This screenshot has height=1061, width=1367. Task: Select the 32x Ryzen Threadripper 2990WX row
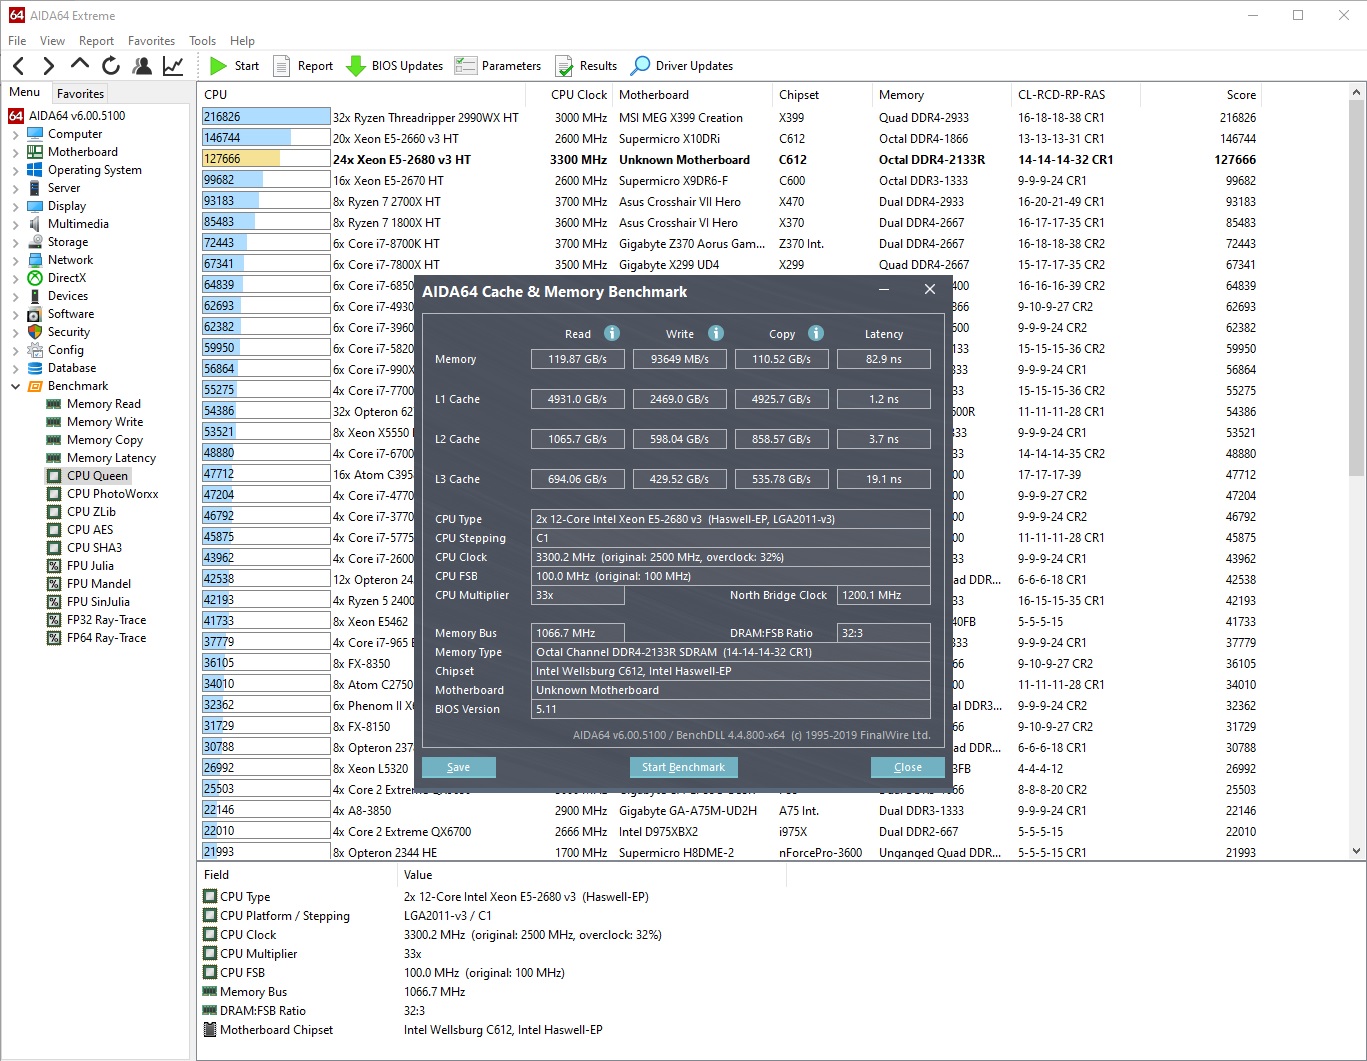tap(730, 118)
